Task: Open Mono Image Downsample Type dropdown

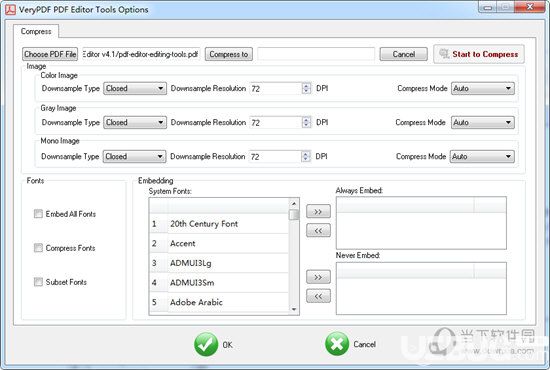Action: point(134,156)
